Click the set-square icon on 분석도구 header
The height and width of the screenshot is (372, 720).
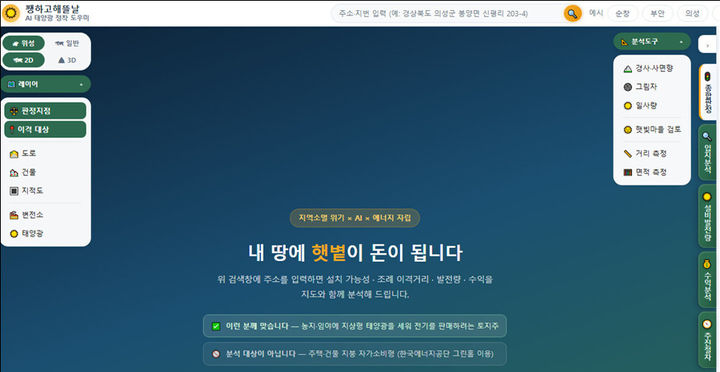click(x=624, y=42)
